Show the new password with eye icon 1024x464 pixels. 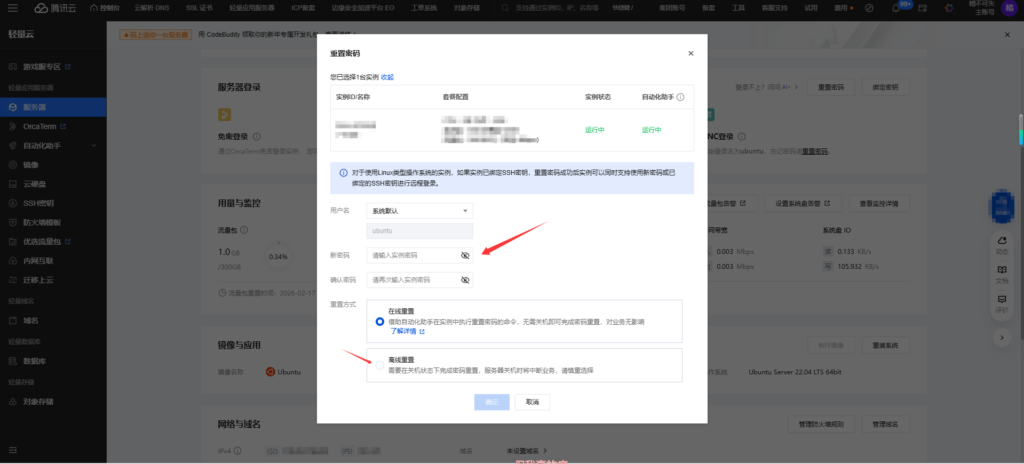coord(464,256)
